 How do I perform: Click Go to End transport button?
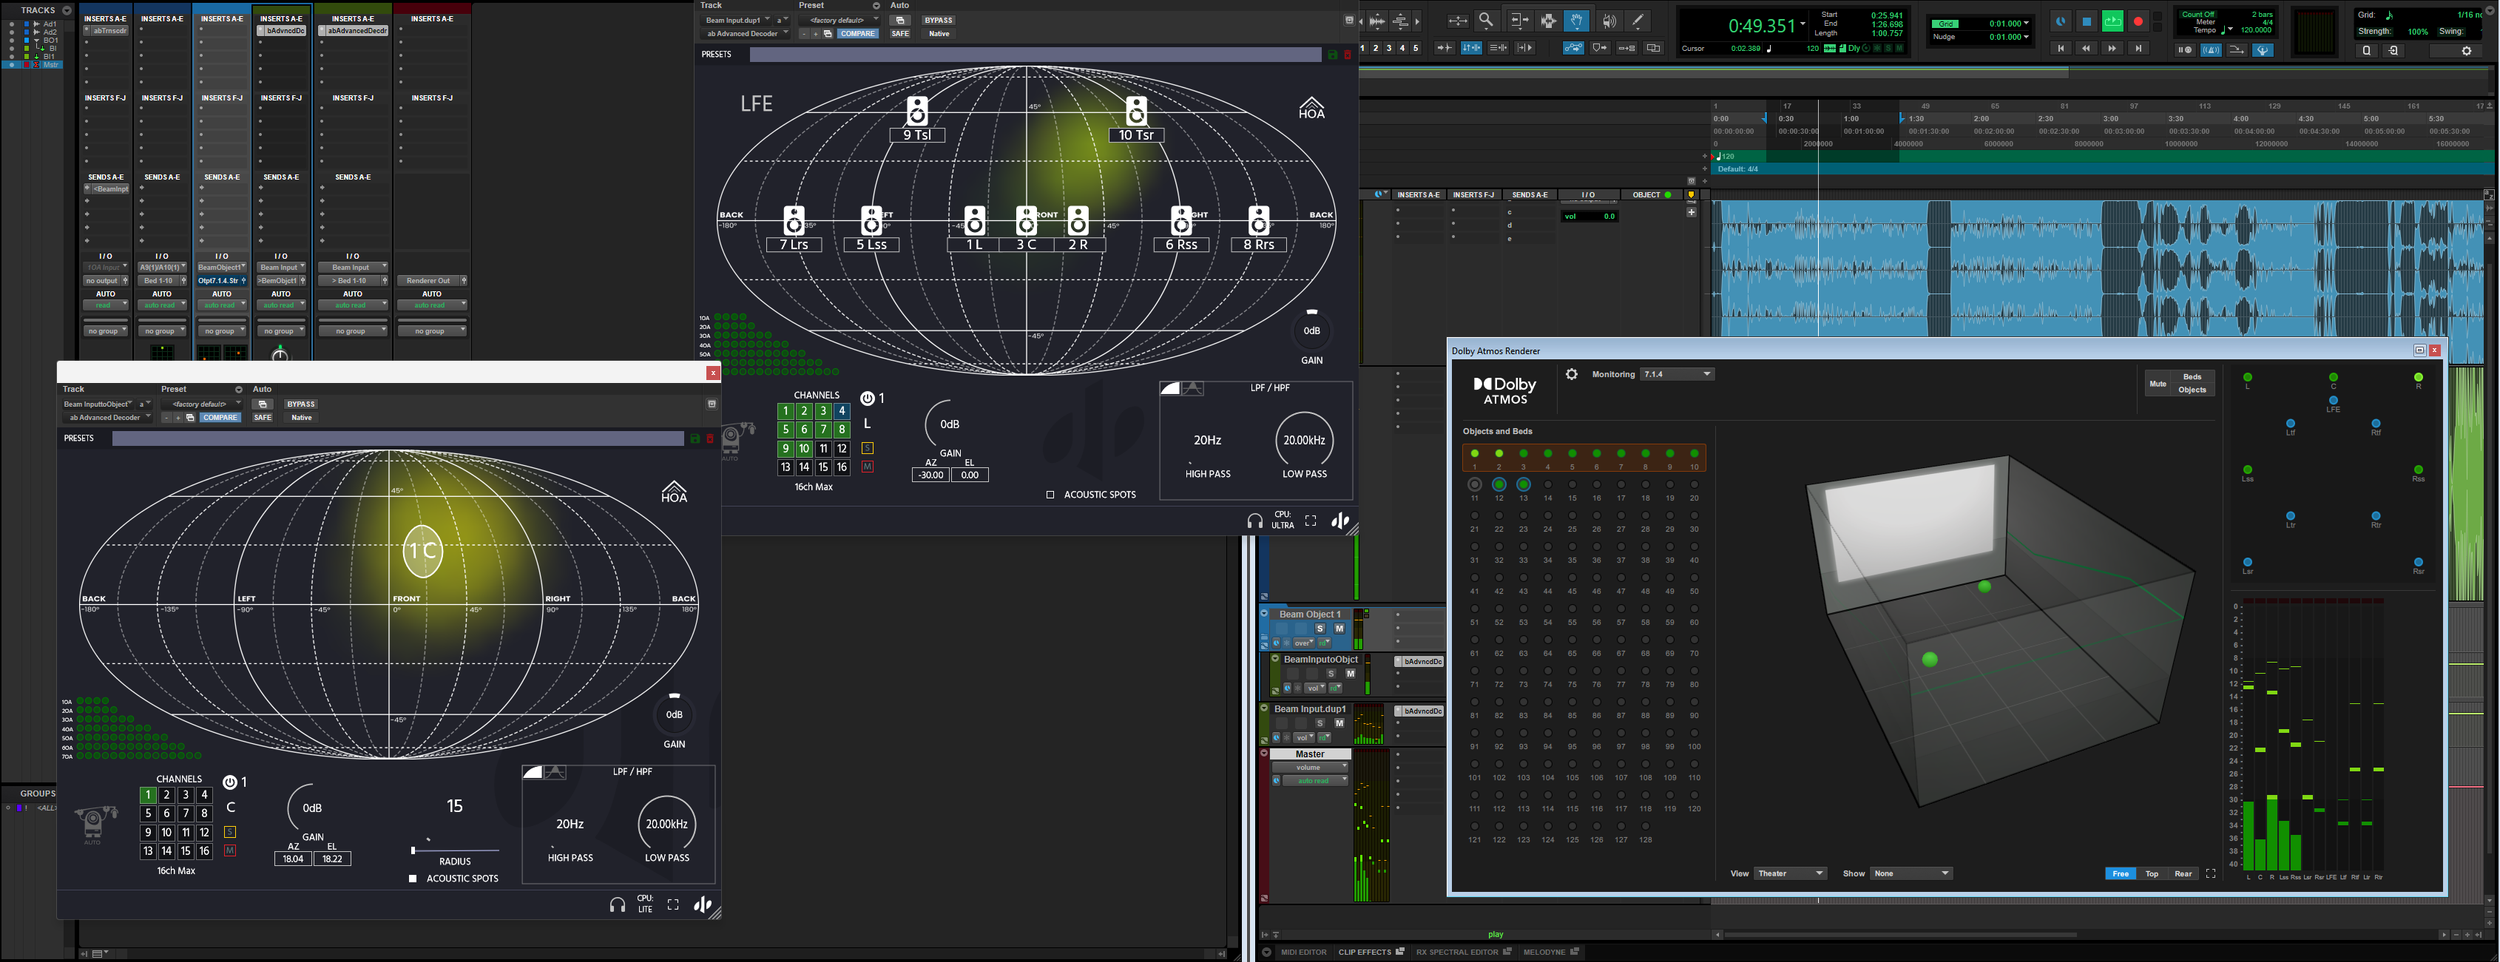[x=2138, y=48]
